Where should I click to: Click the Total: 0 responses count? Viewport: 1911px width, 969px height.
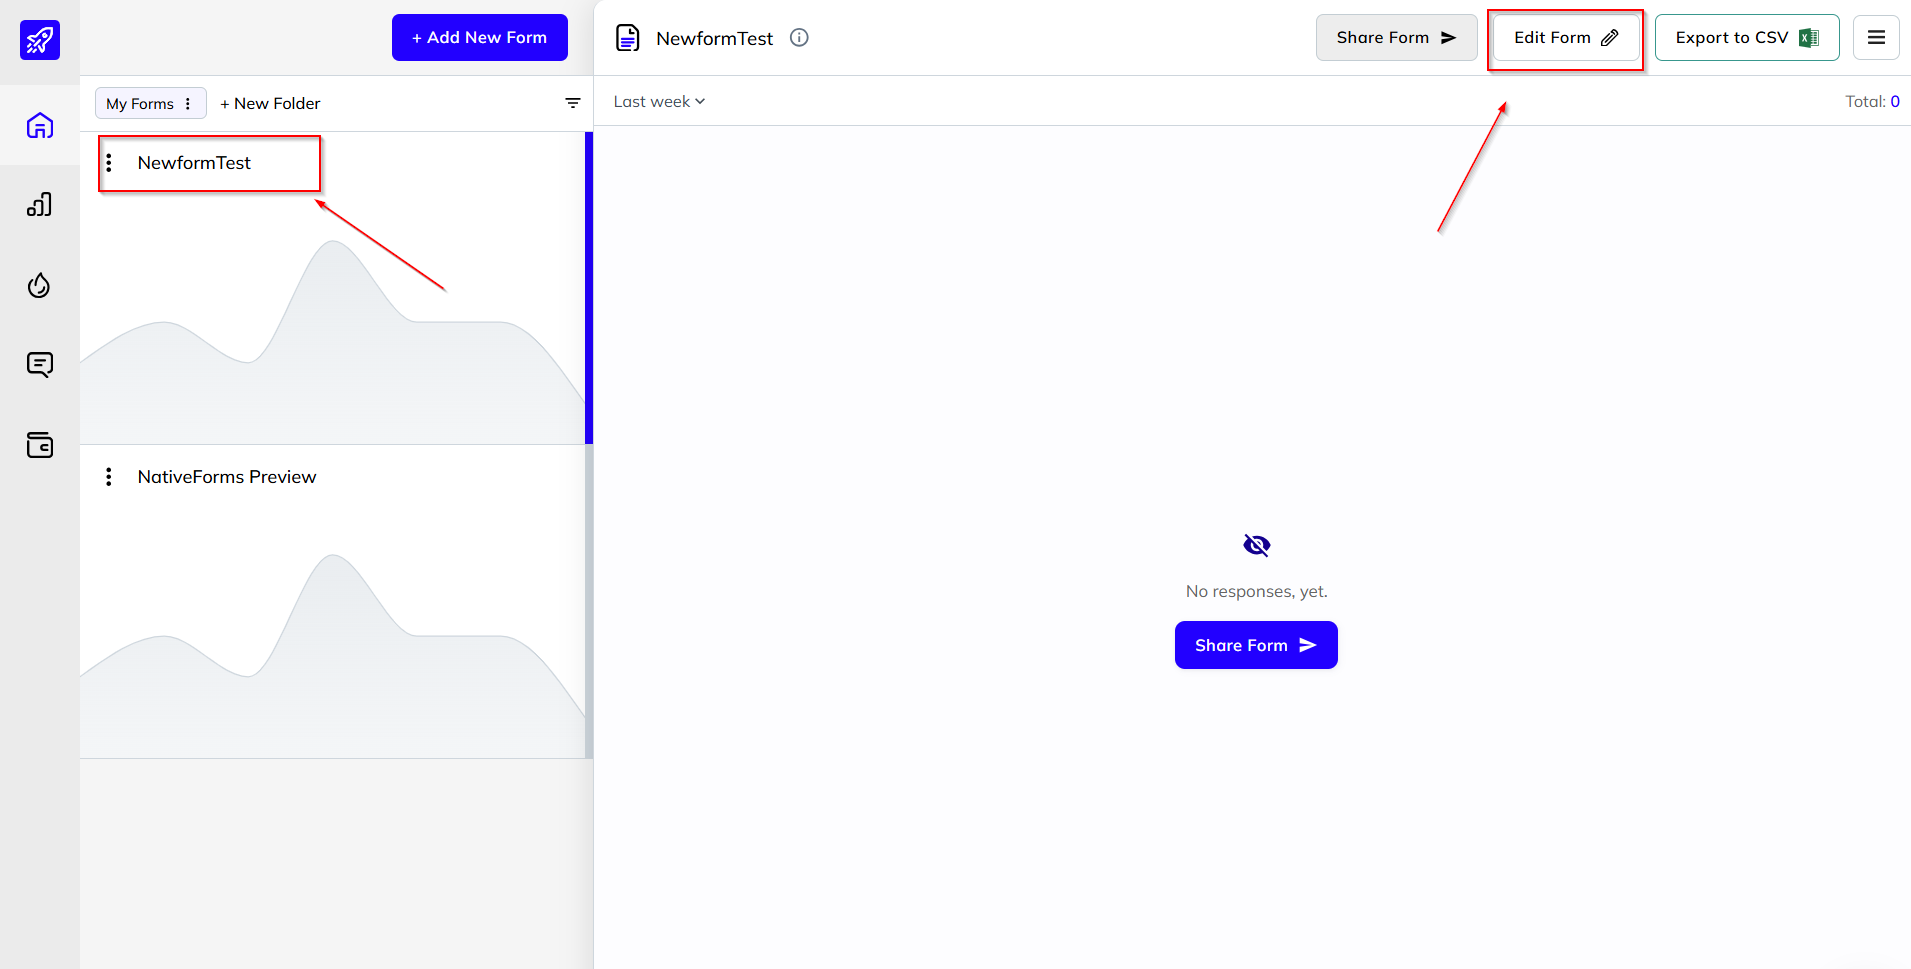point(1872,101)
